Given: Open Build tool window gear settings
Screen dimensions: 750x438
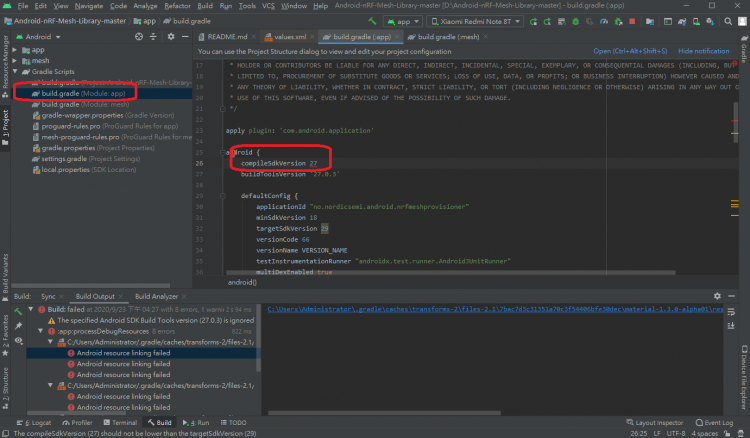Looking at the screenshot, I should pos(717,296).
